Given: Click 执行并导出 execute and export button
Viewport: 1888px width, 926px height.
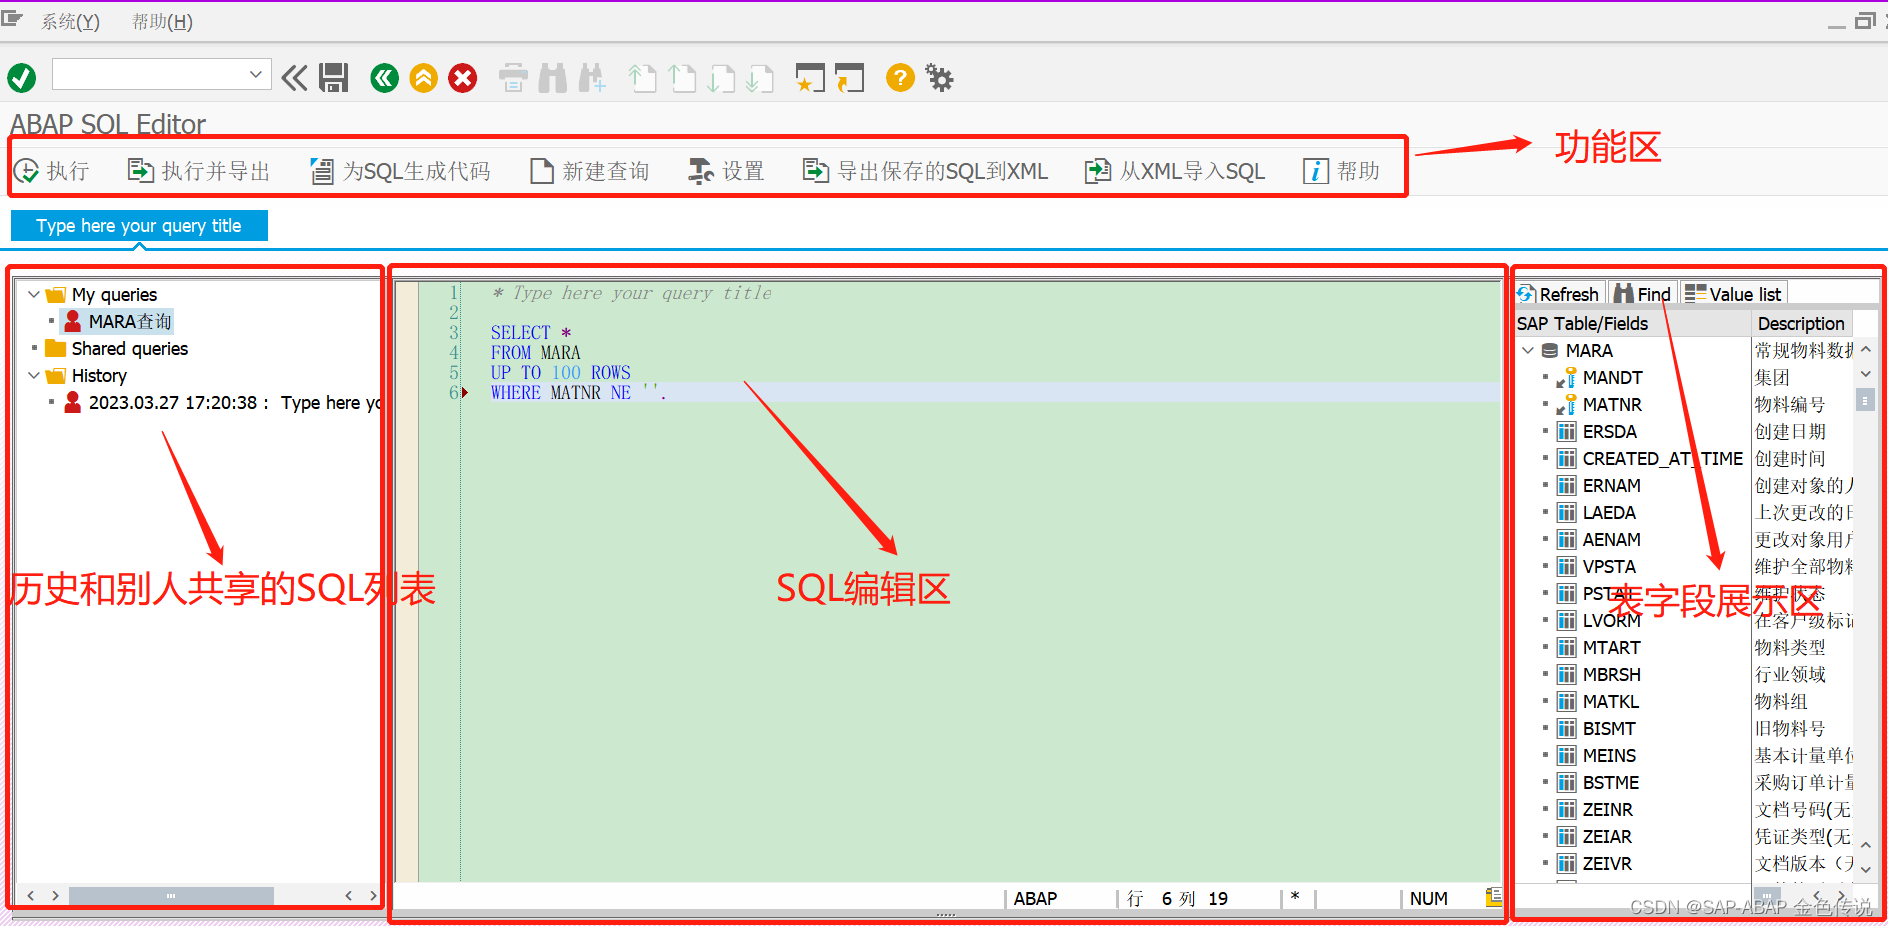Looking at the screenshot, I should pyautogui.click(x=200, y=171).
